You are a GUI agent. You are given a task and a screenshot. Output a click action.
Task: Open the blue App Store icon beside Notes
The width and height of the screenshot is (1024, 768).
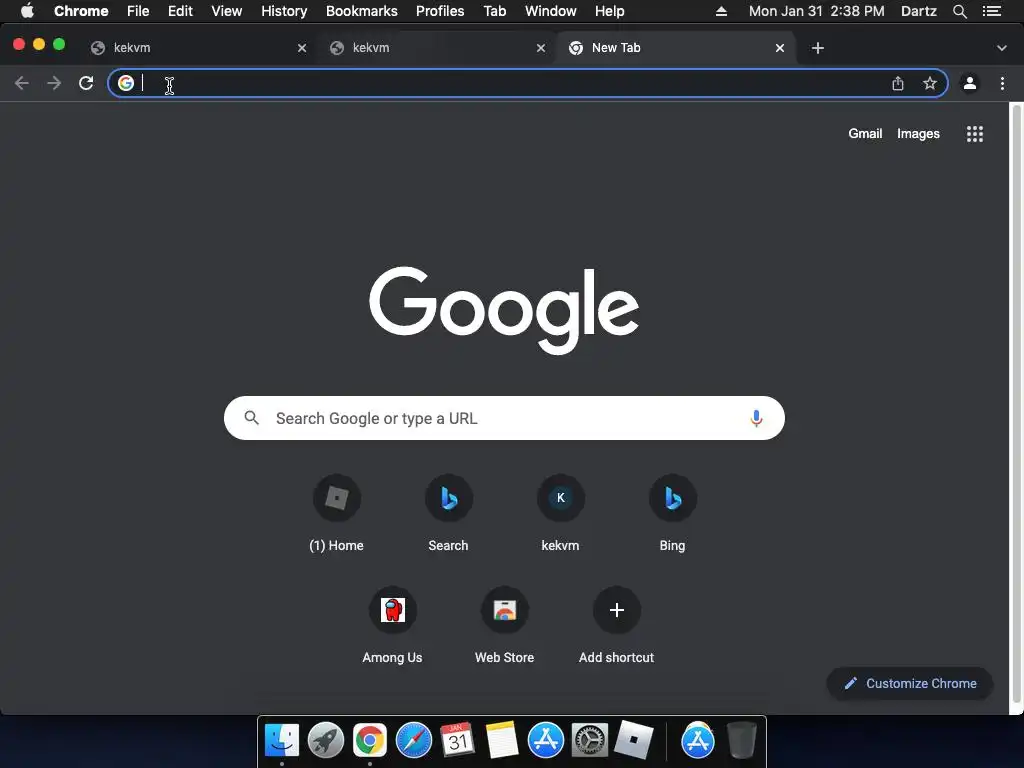(545, 741)
